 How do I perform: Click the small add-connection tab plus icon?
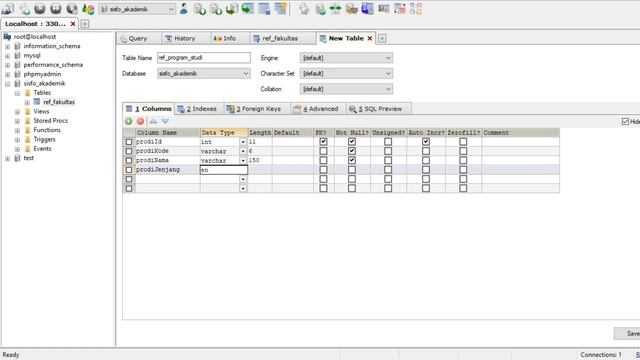point(84,24)
